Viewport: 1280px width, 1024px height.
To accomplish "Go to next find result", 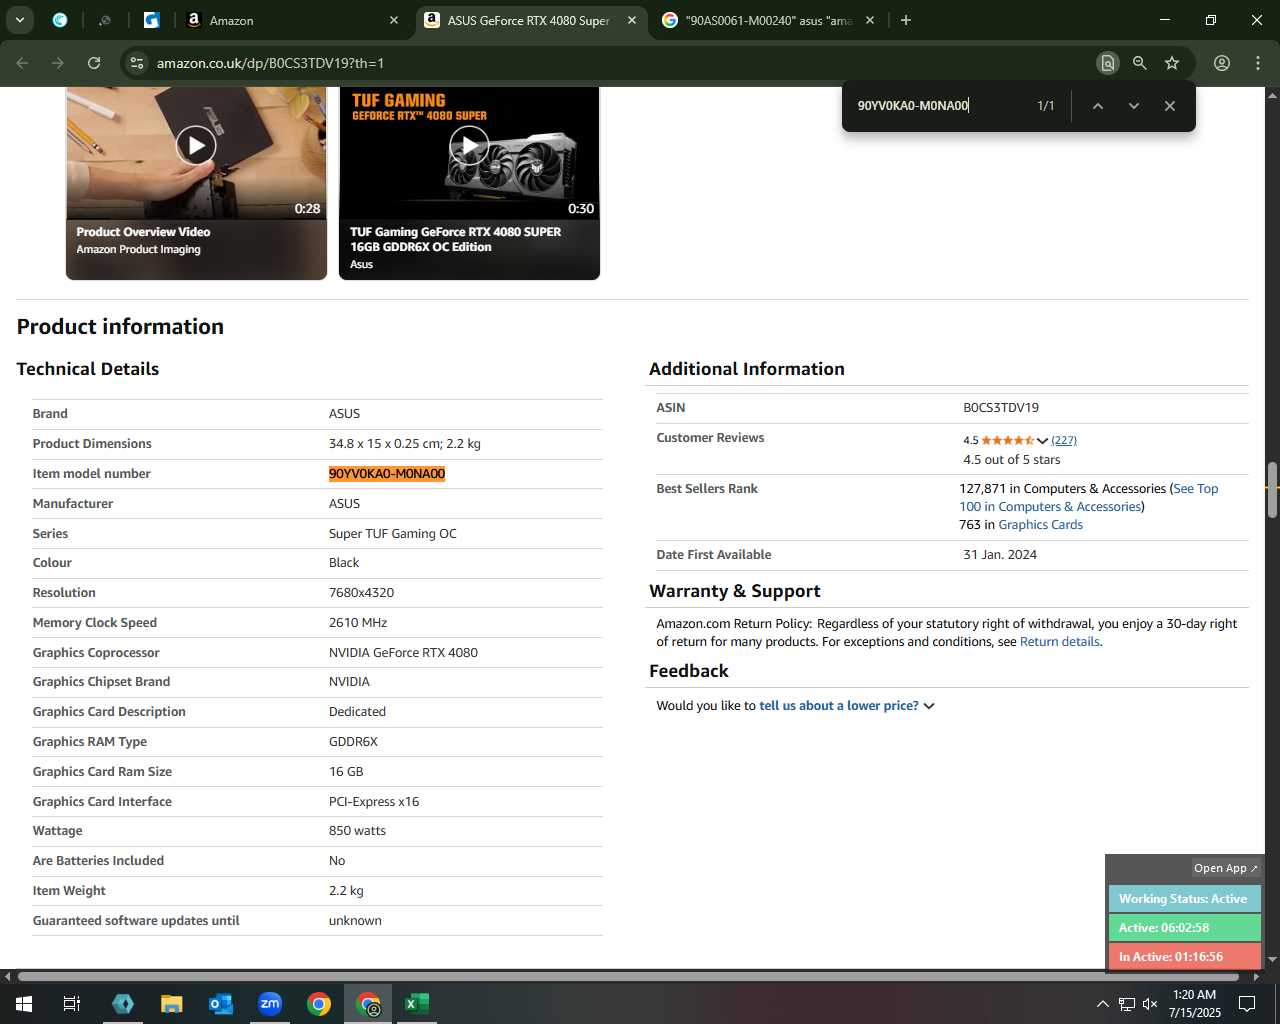I will 1134,106.
